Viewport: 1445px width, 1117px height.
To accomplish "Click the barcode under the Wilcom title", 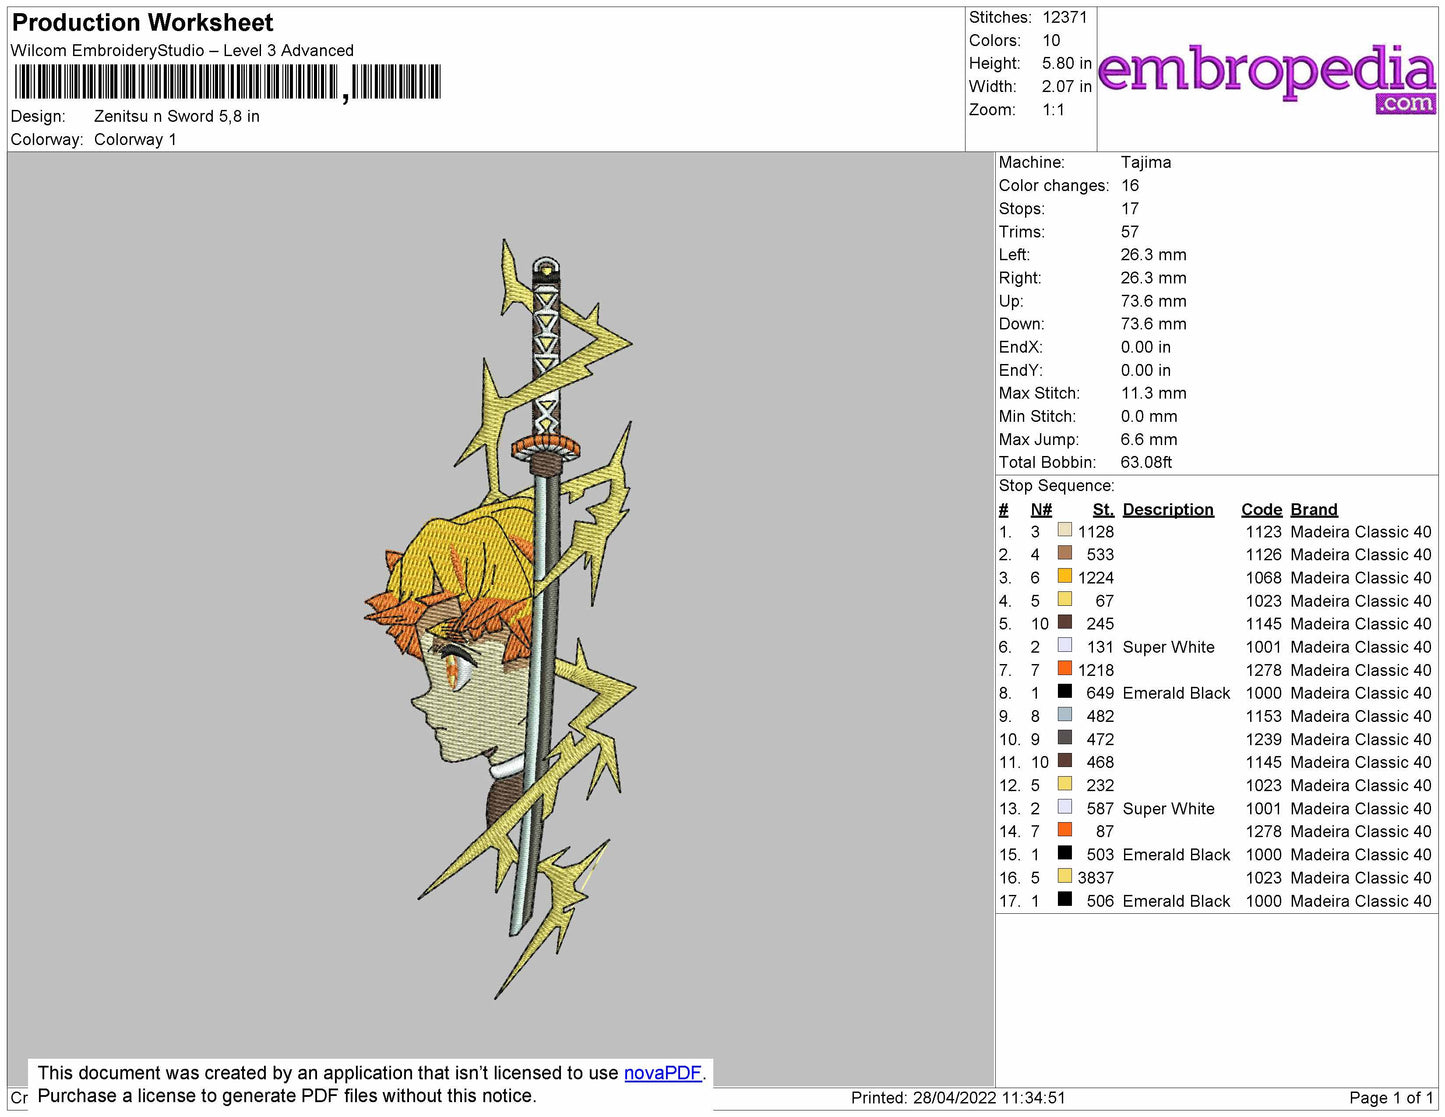I will [227, 82].
